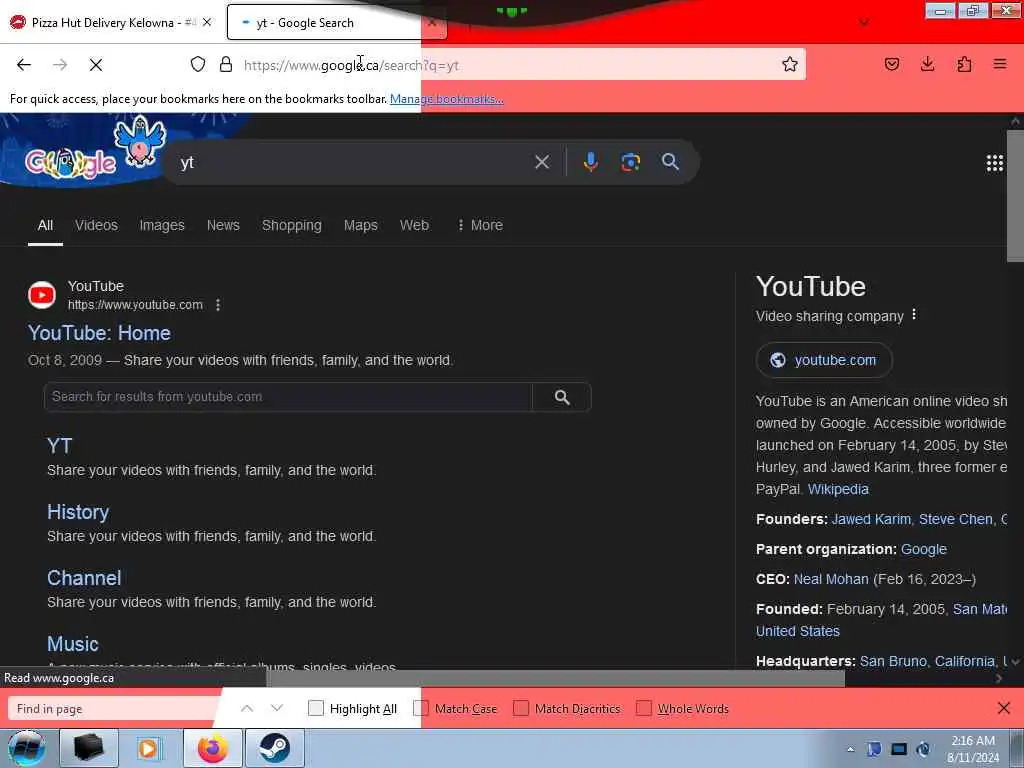Open the Google apps grid
The width and height of the screenshot is (1024, 768).
coord(995,163)
